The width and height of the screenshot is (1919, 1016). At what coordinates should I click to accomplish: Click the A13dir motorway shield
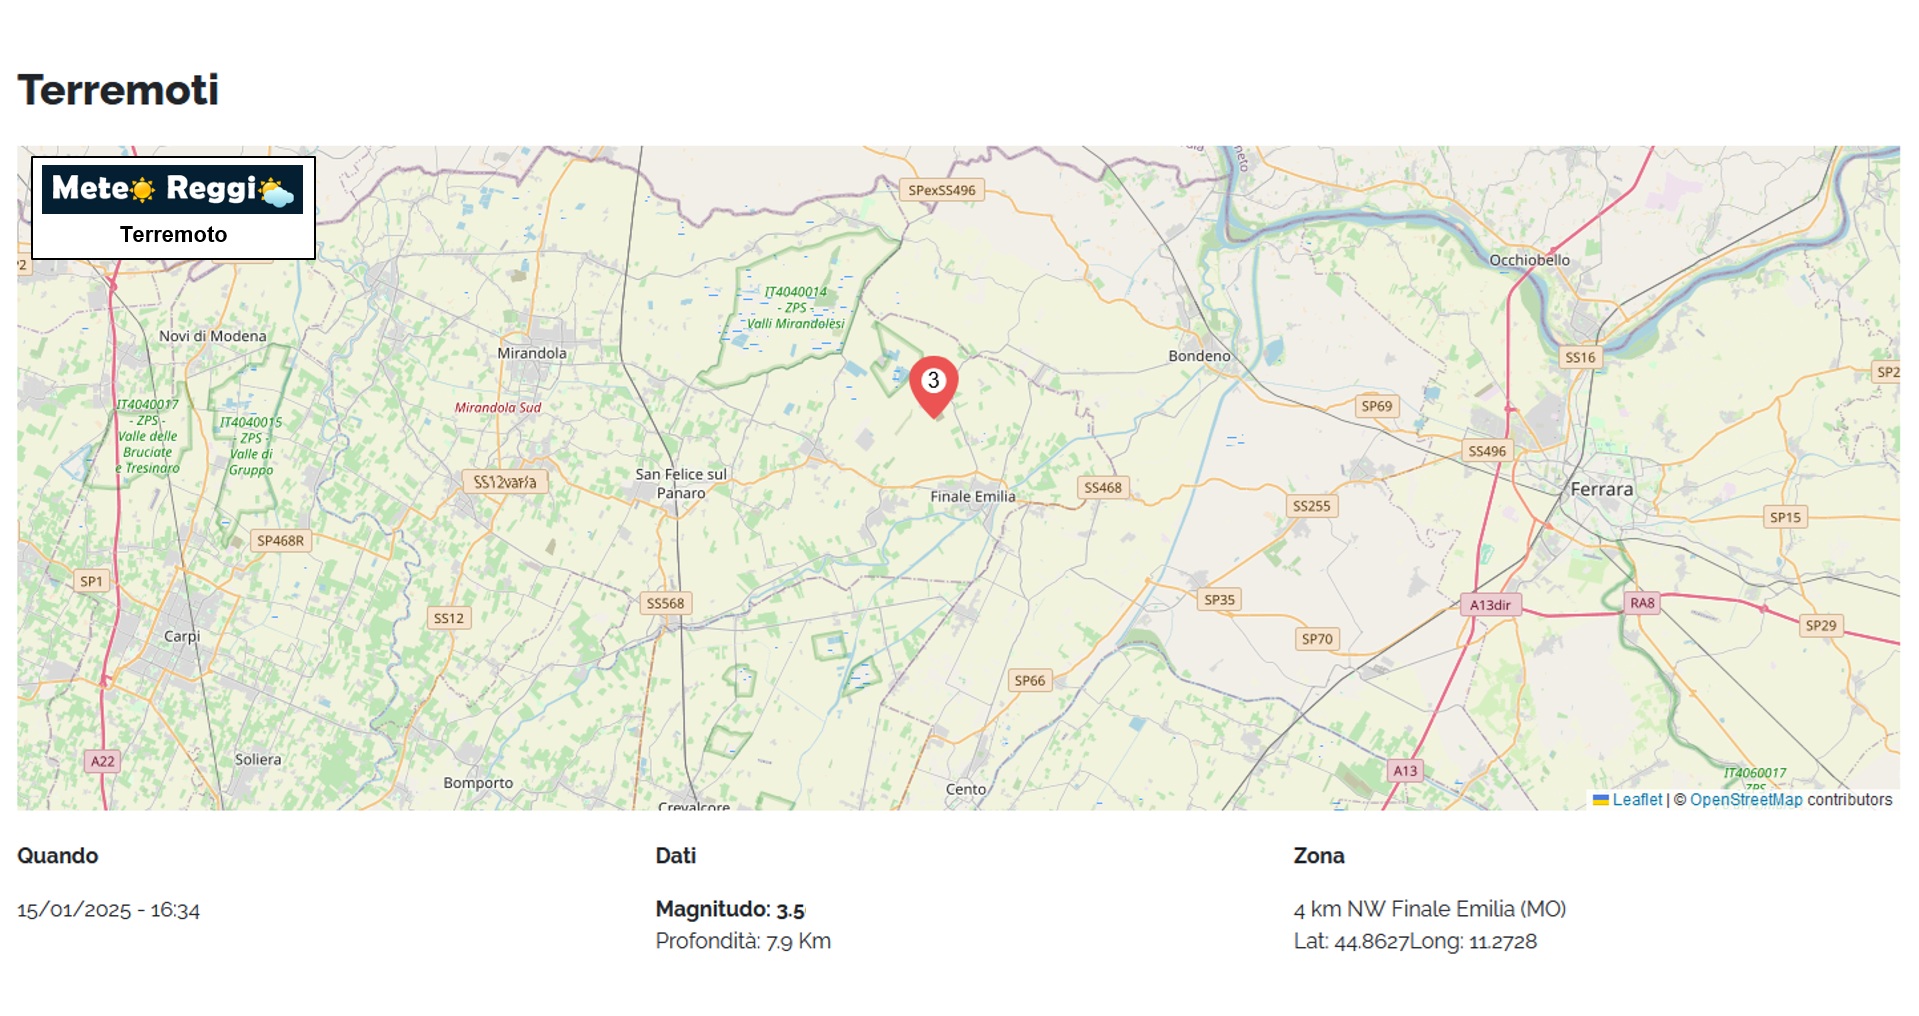[x=1490, y=605]
